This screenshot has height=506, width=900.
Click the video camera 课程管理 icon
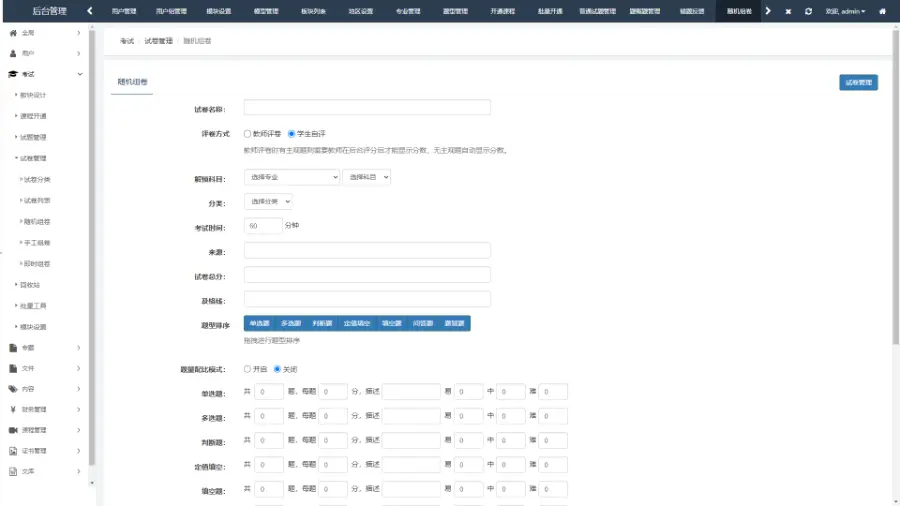(x=13, y=430)
